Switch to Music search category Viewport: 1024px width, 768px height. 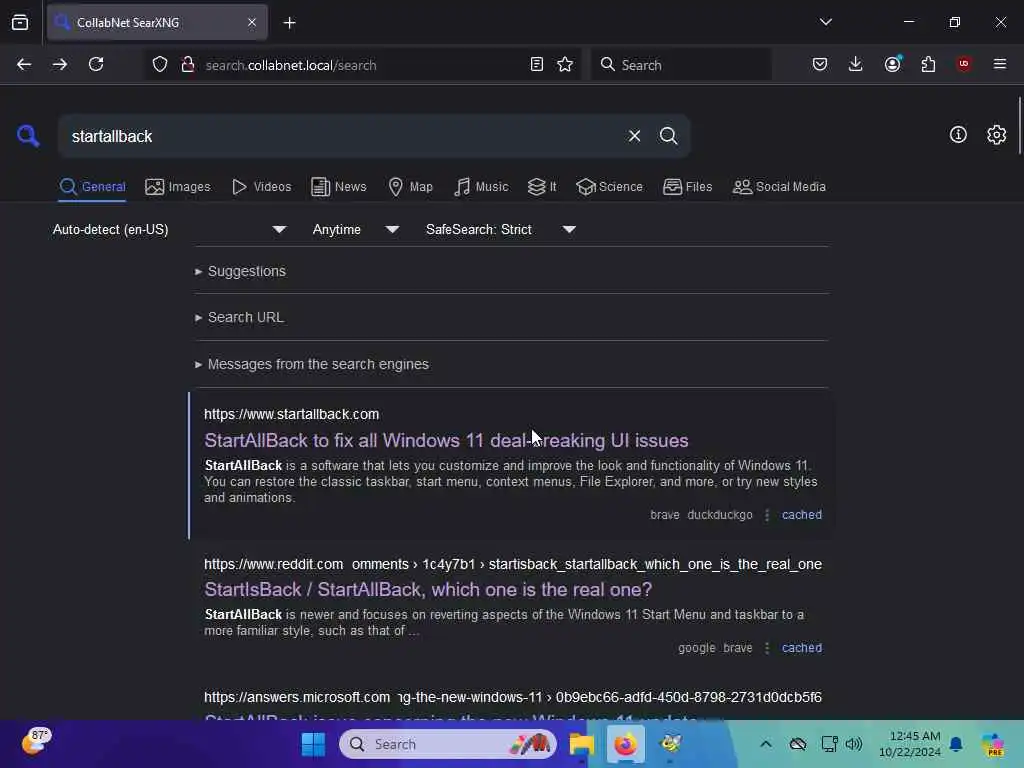[x=481, y=187]
